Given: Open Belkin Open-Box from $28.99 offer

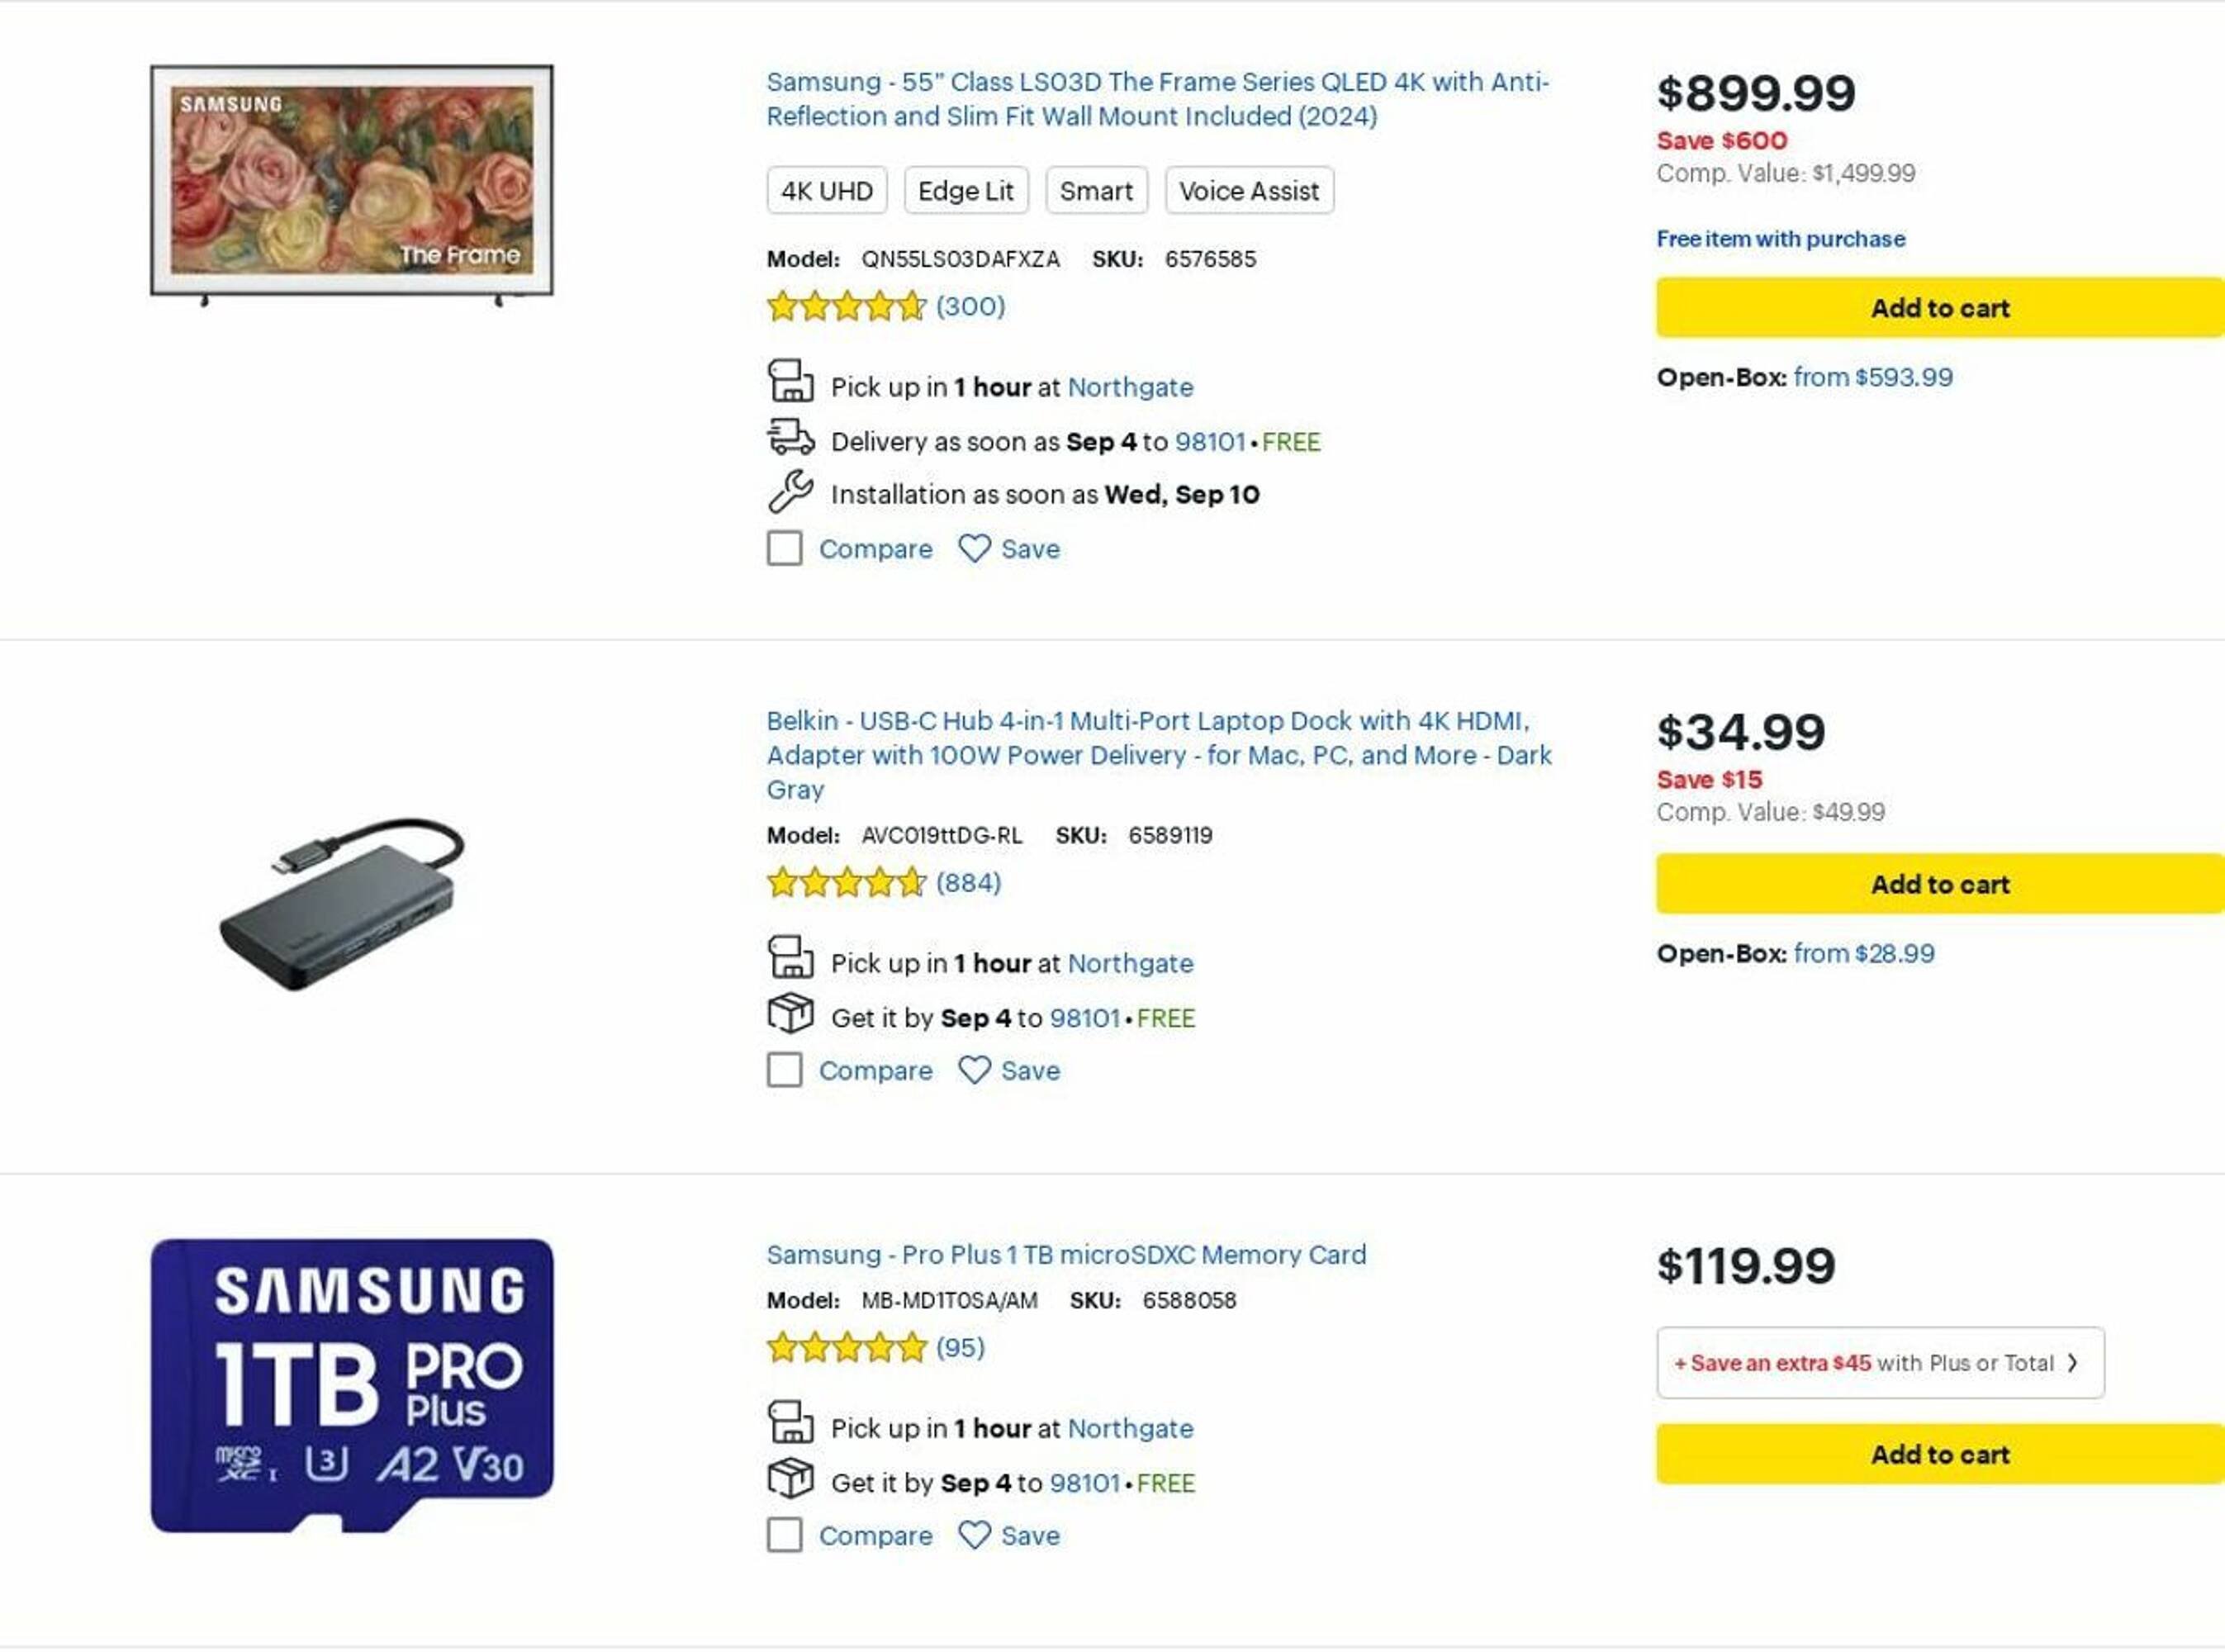Looking at the screenshot, I should (1863, 954).
